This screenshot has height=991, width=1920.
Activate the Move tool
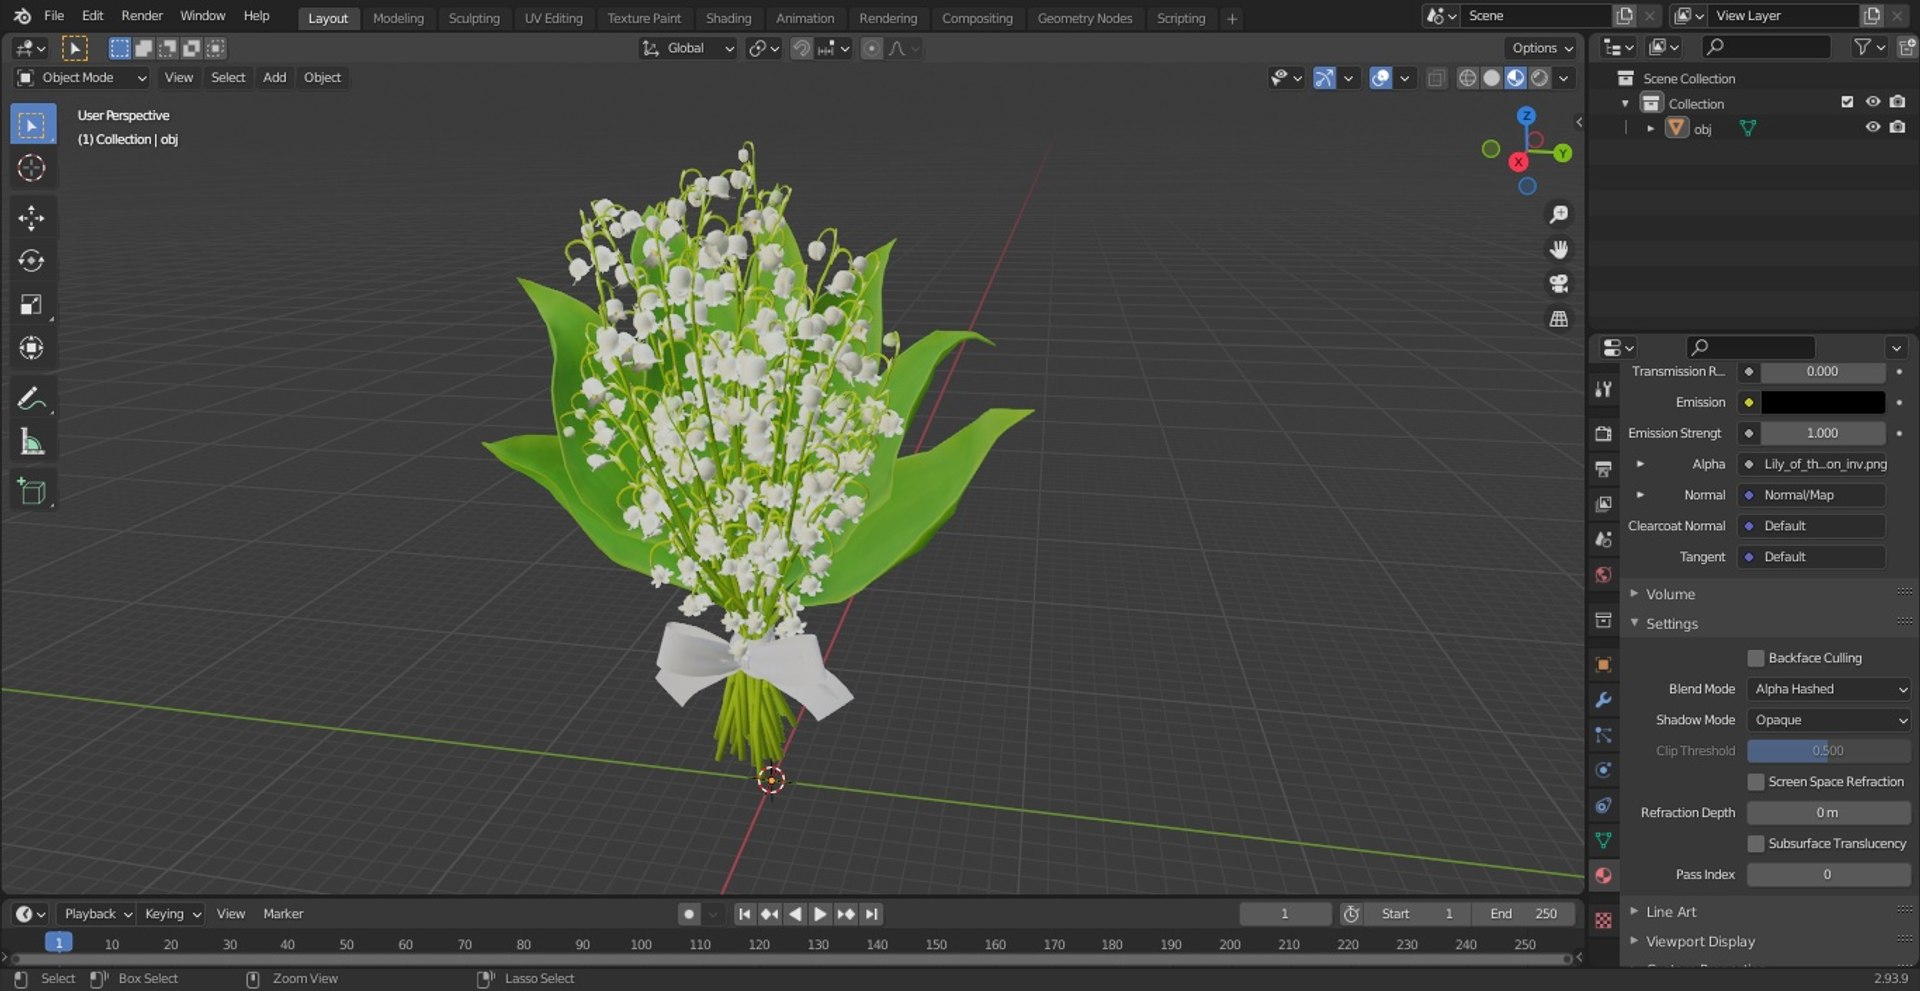[x=32, y=218]
